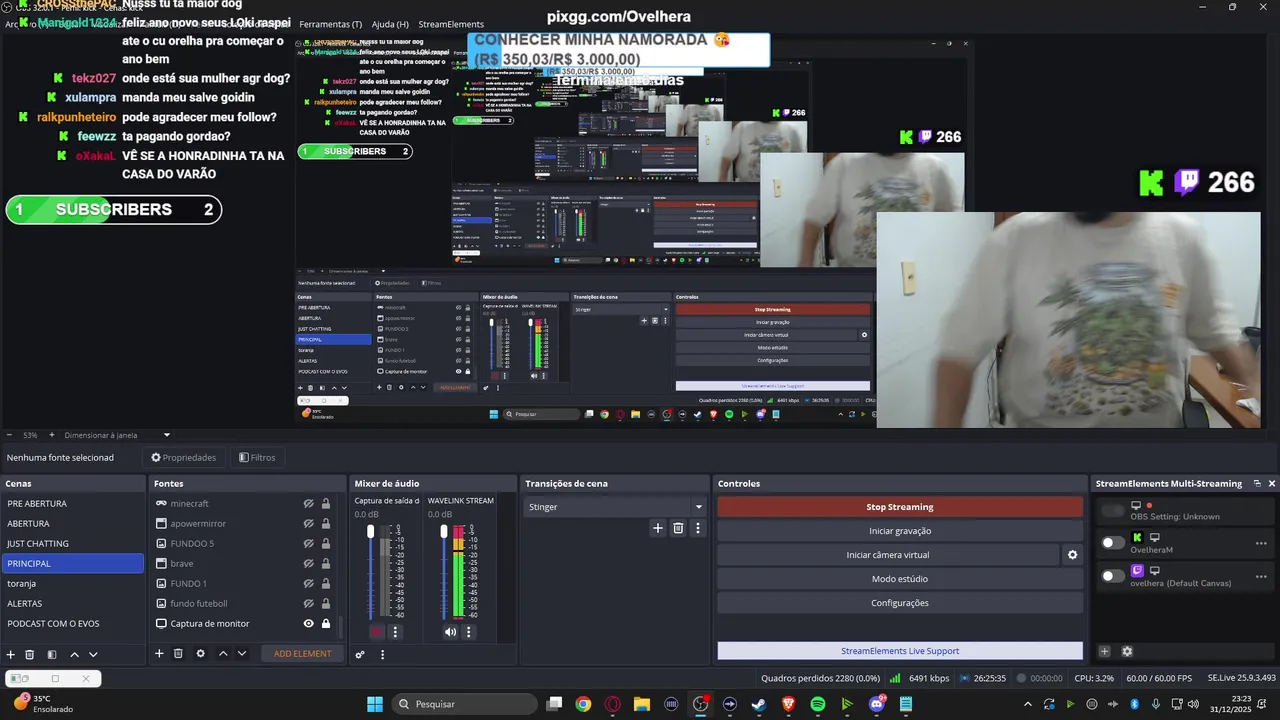Hide the Captura de monitor source
Viewport: 1280px width, 720px height.
click(x=309, y=623)
